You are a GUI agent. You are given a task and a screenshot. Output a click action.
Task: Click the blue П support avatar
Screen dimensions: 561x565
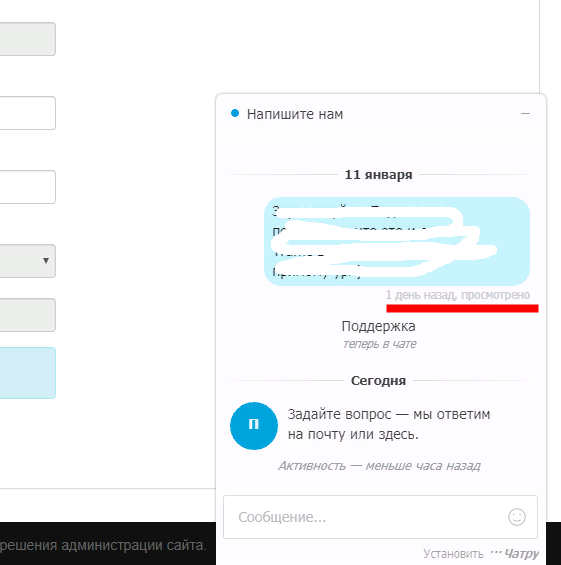[254, 426]
